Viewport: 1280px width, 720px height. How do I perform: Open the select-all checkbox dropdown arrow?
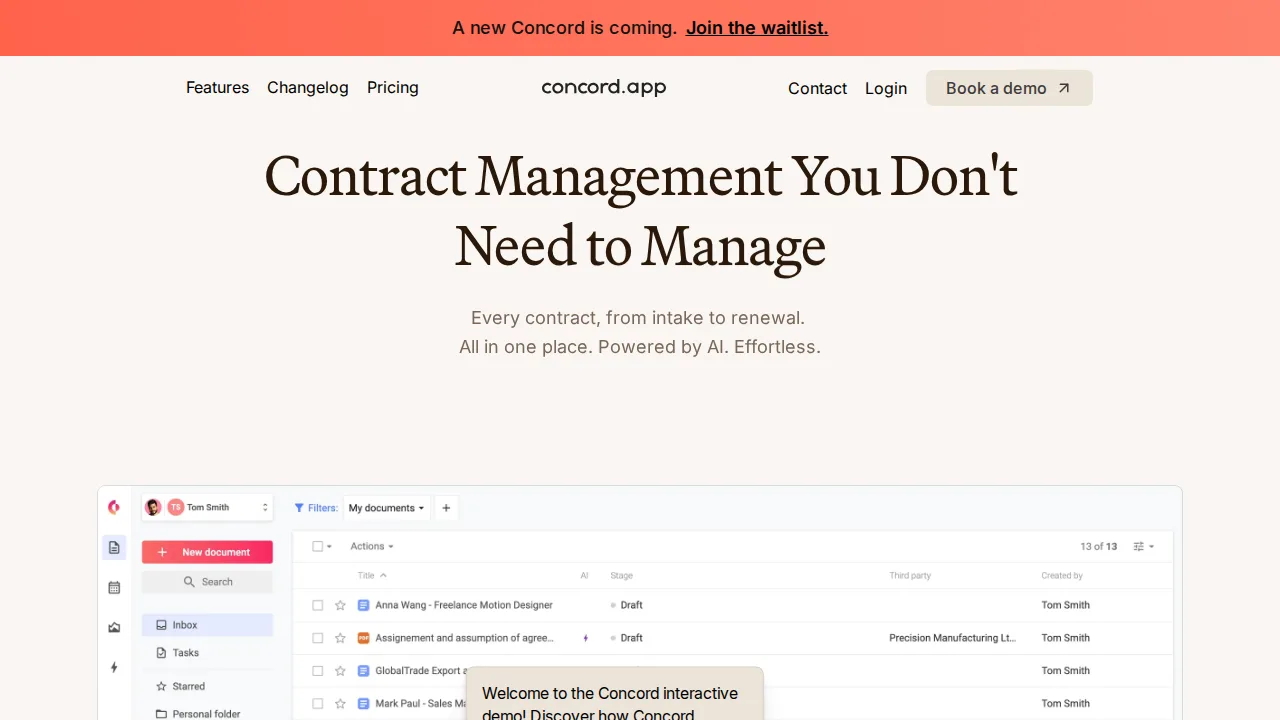coord(329,547)
